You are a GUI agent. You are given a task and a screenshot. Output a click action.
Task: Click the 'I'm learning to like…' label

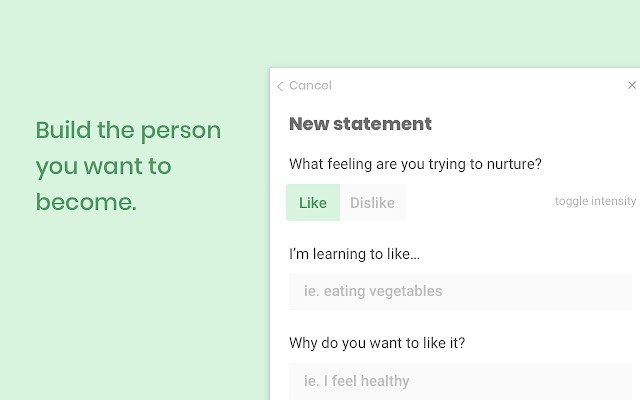[354, 254]
